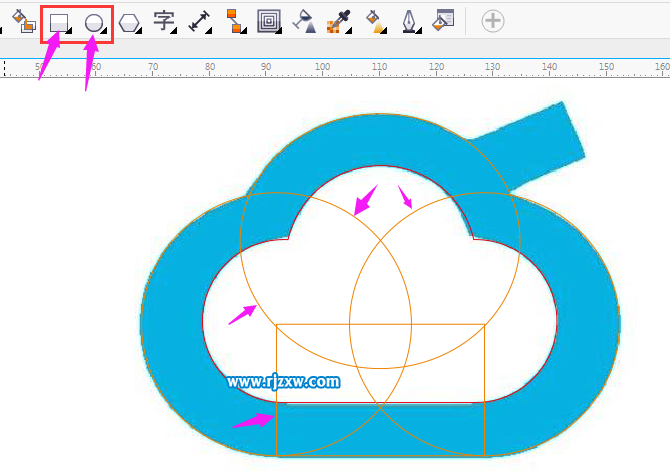Click the Quick Customize plus button
This screenshot has width=670, height=475.
493,21
